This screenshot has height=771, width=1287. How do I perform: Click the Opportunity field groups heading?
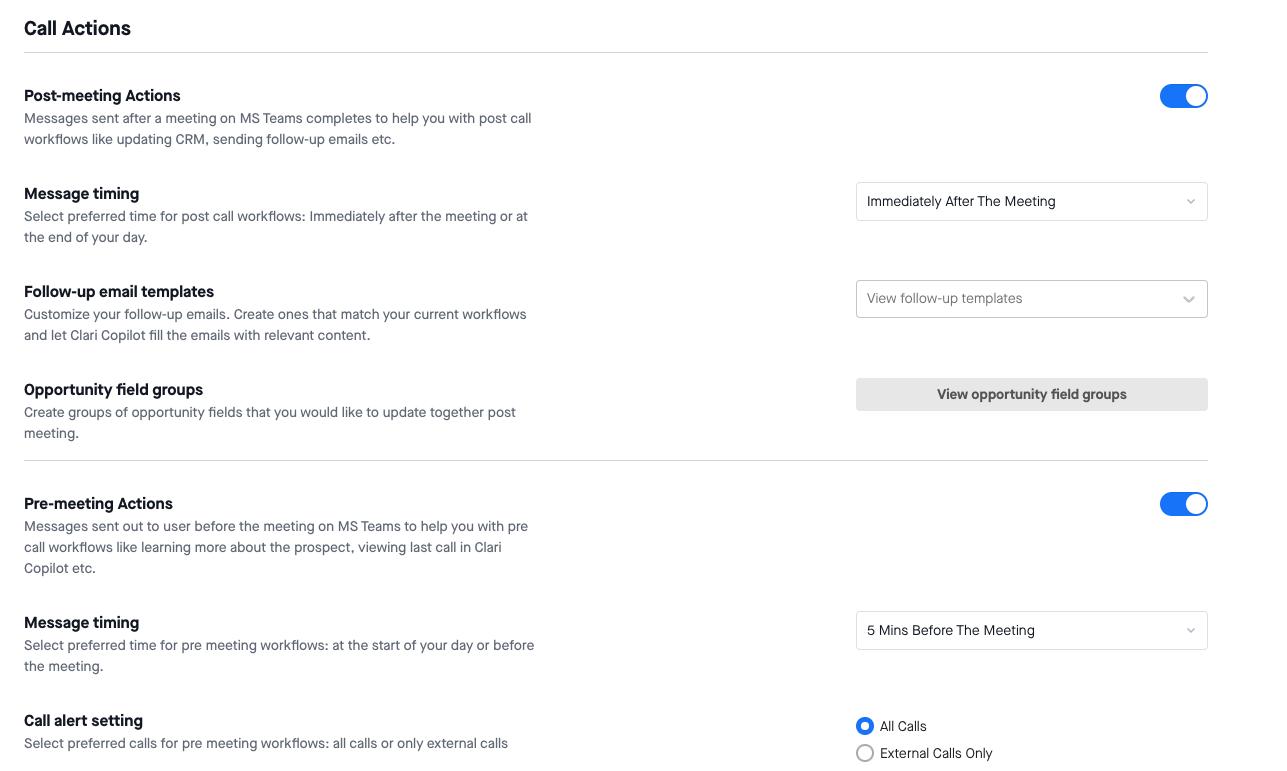pos(113,389)
